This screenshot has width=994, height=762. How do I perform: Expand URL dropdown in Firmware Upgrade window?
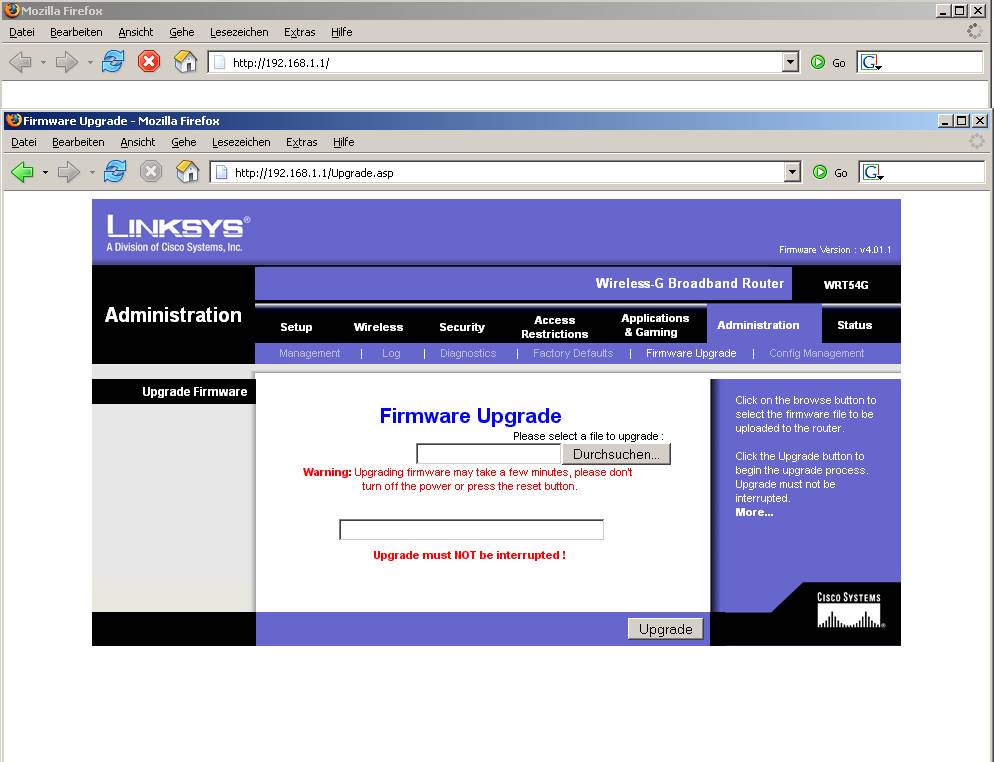(x=792, y=172)
